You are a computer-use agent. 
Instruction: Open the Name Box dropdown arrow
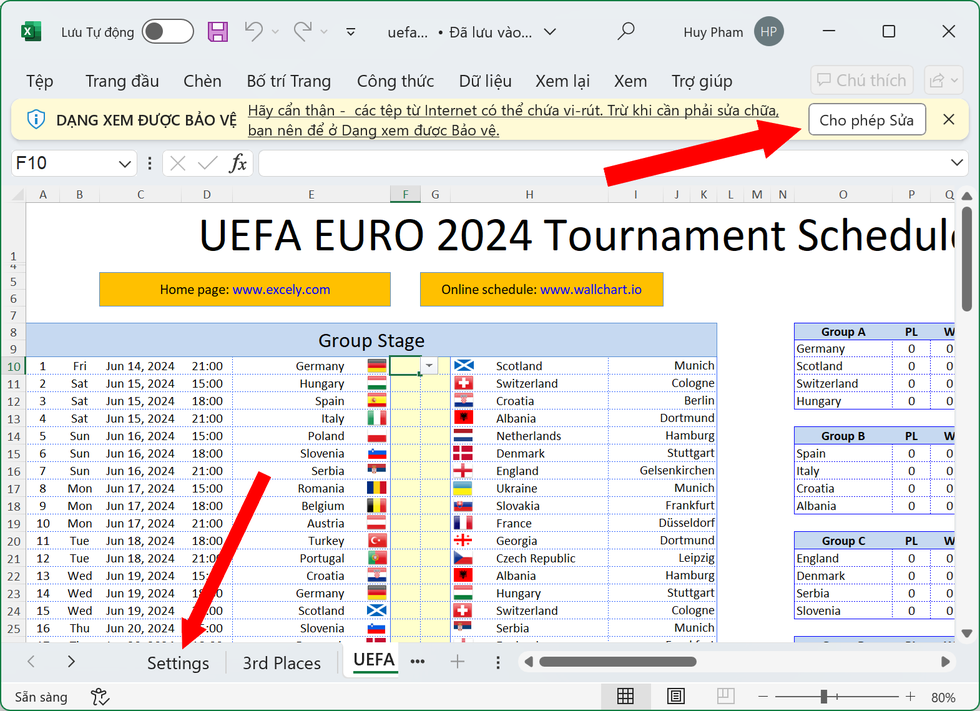click(124, 162)
